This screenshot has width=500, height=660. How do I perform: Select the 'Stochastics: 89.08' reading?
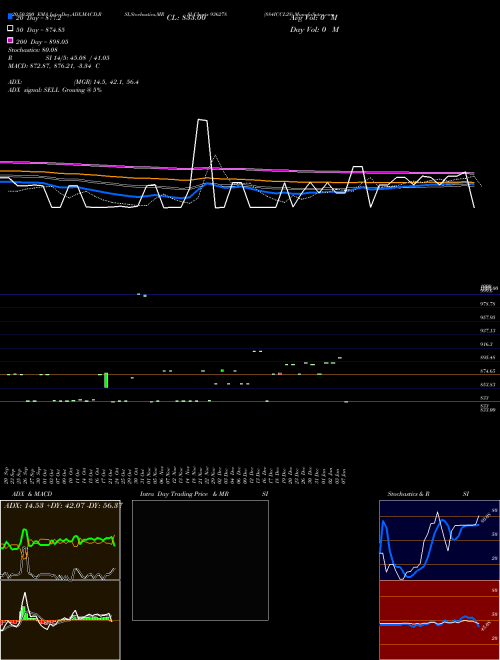tap(32, 50)
